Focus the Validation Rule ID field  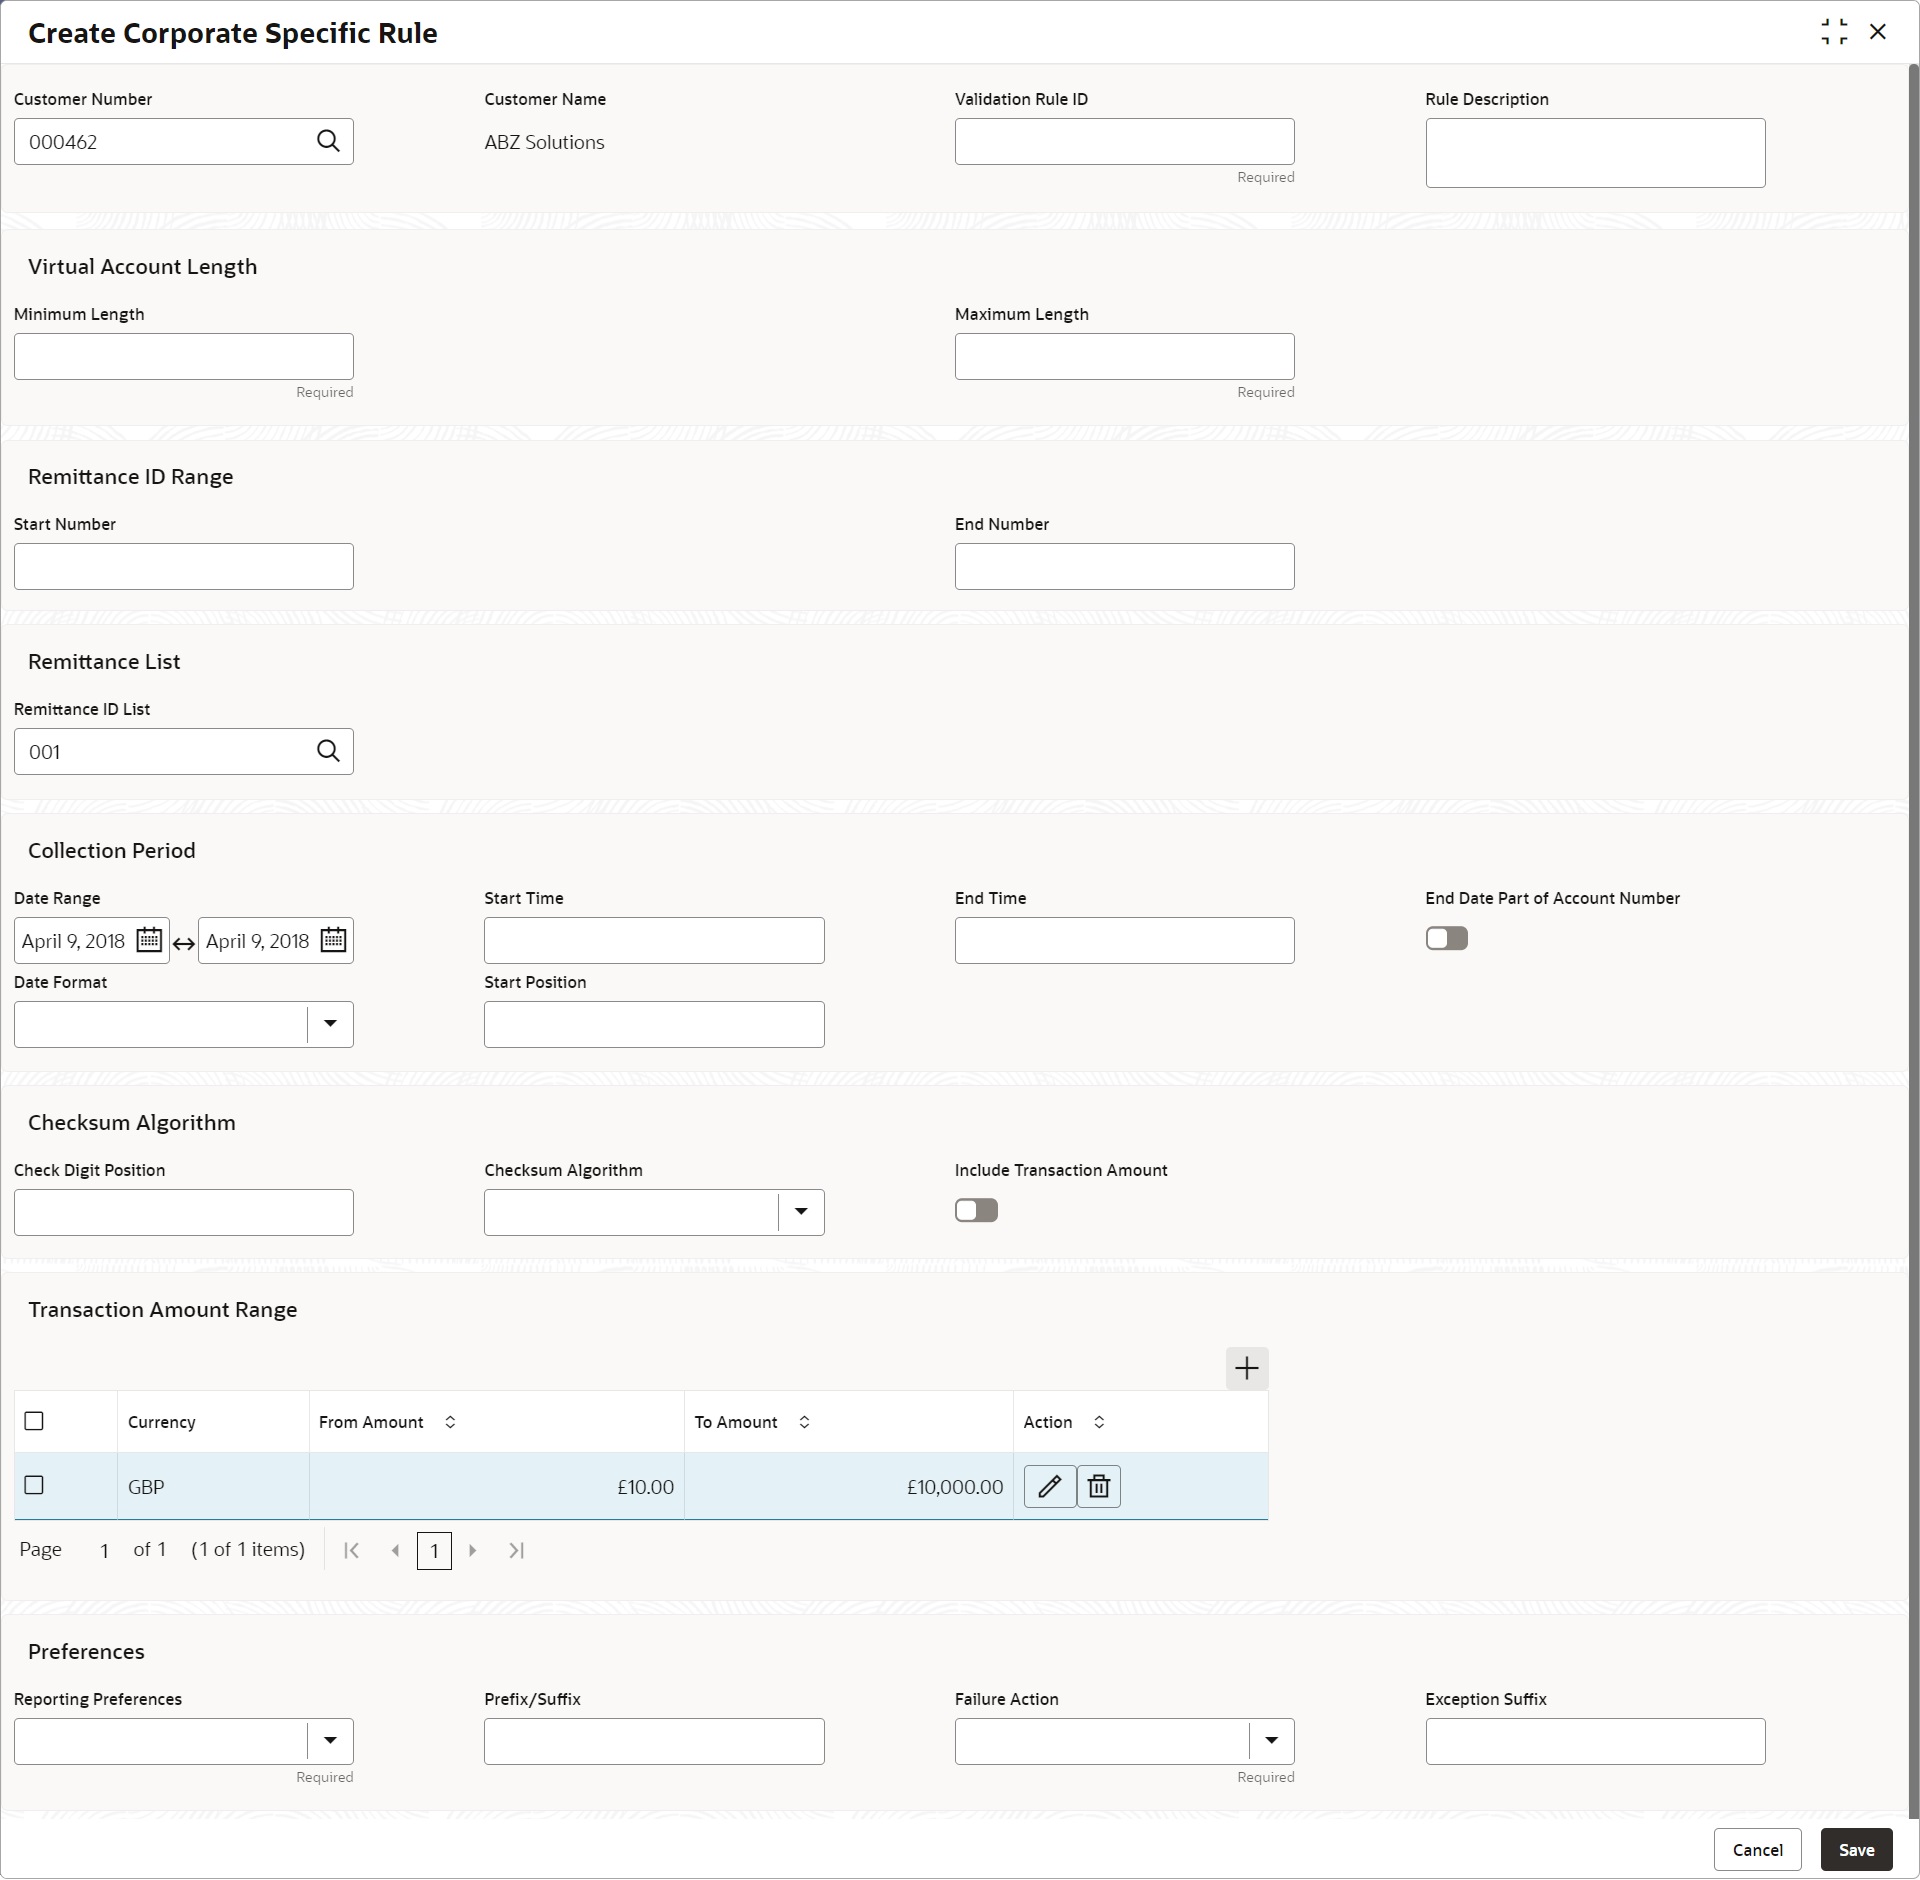[1124, 141]
